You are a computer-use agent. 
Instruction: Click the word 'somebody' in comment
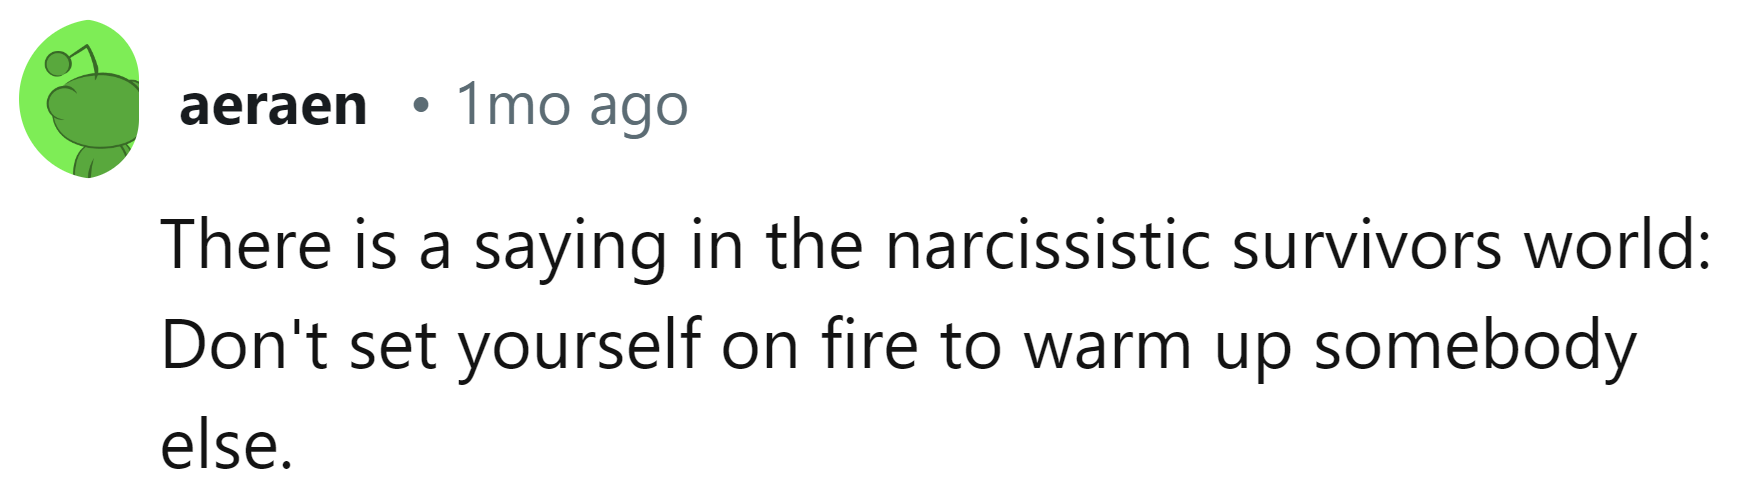(x=1474, y=346)
